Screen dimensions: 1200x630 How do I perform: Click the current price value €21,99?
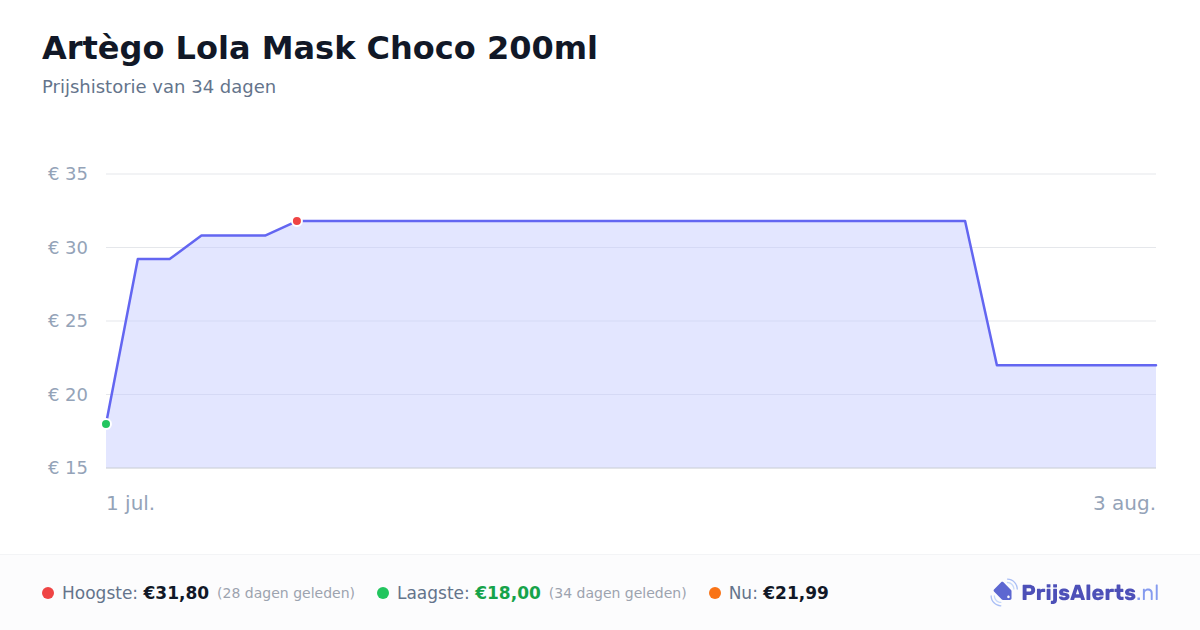[x=796, y=593]
